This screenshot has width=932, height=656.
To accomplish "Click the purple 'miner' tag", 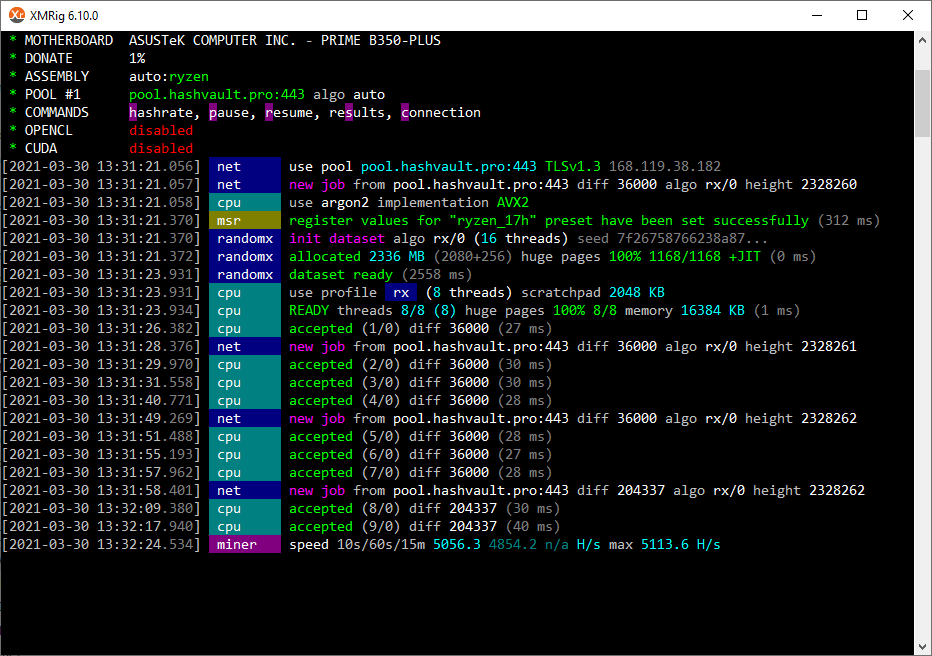I will tap(245, 544).
